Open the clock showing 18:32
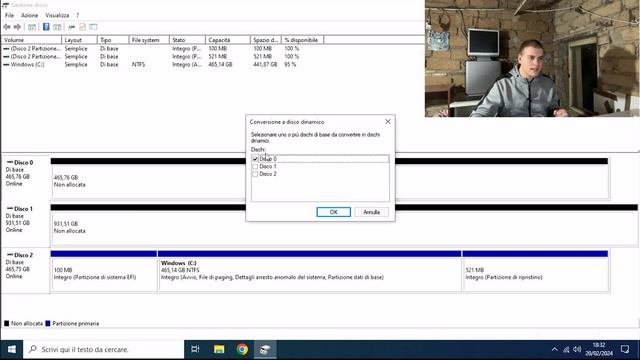Screen dimensions: 640x360 (x=599, y=349)
